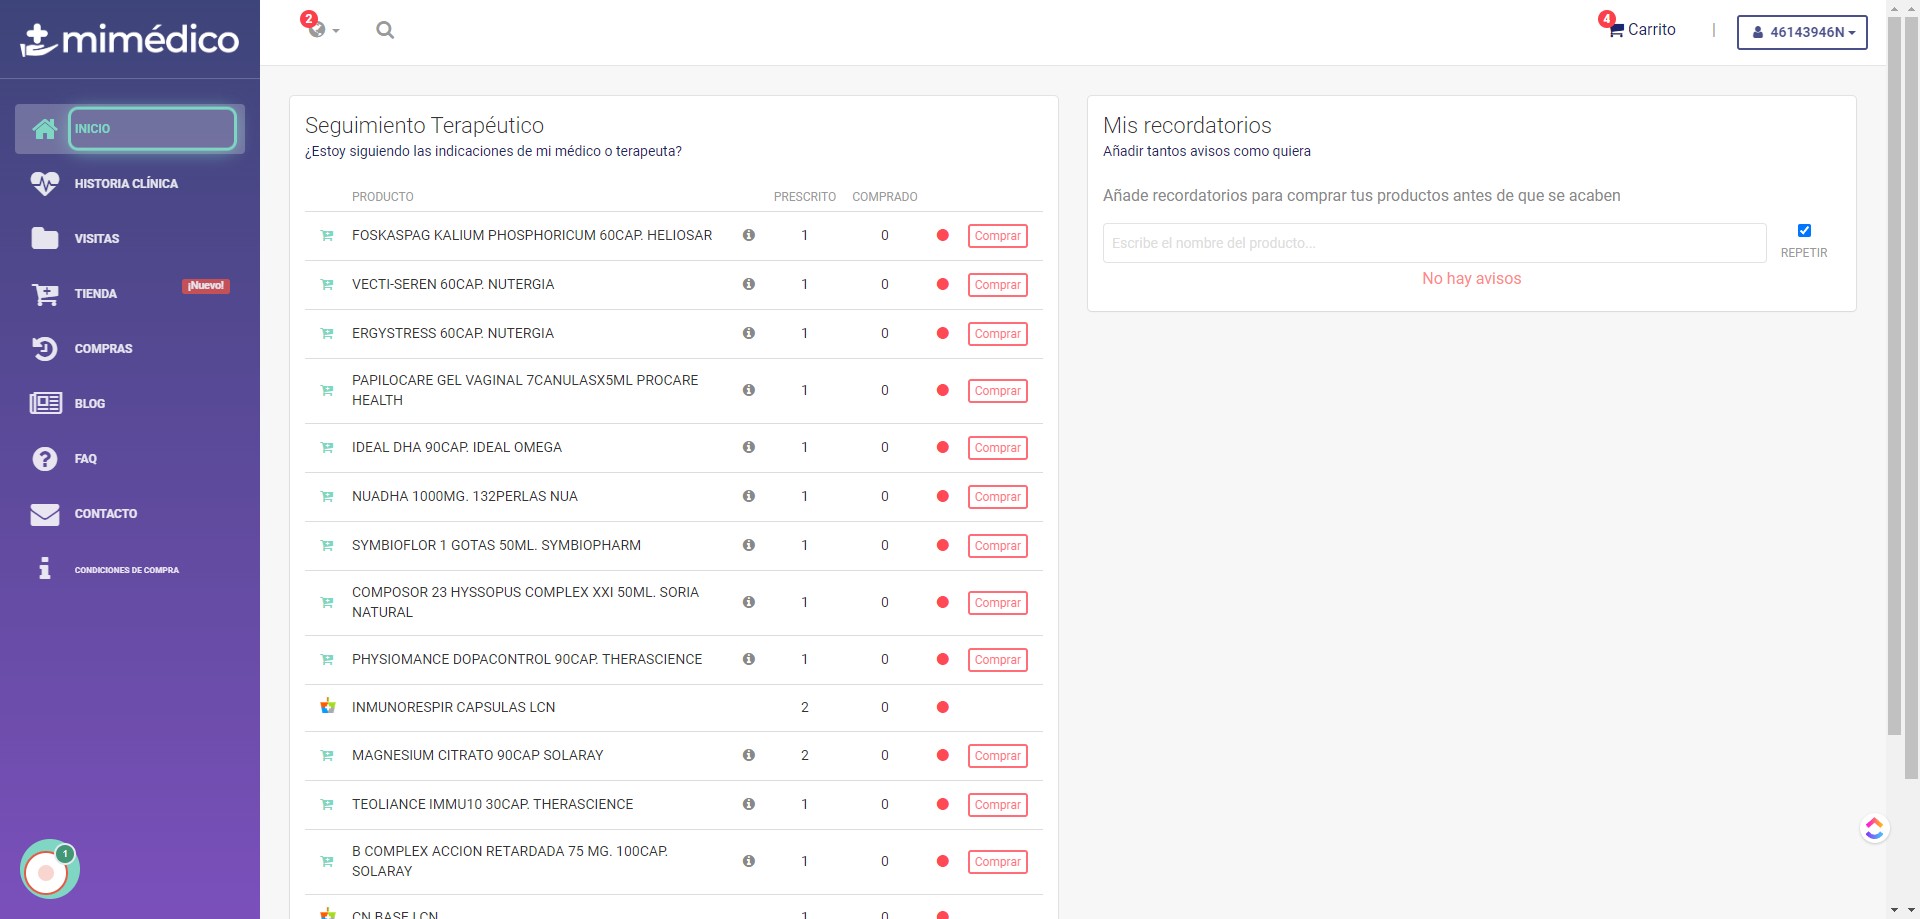
Task: Show info for PAPILOCARE GEL VAGINAL
Action: point(748,390)
